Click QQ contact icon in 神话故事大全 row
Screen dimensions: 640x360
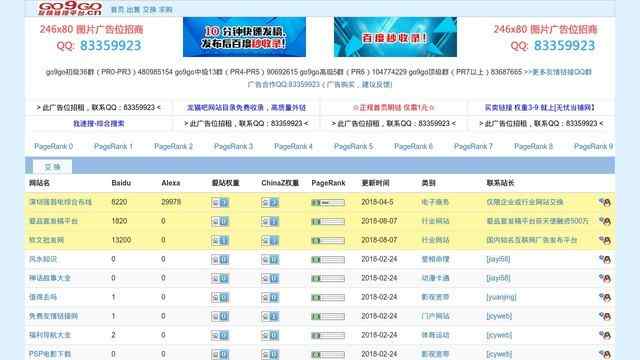(x=604, y=278)
